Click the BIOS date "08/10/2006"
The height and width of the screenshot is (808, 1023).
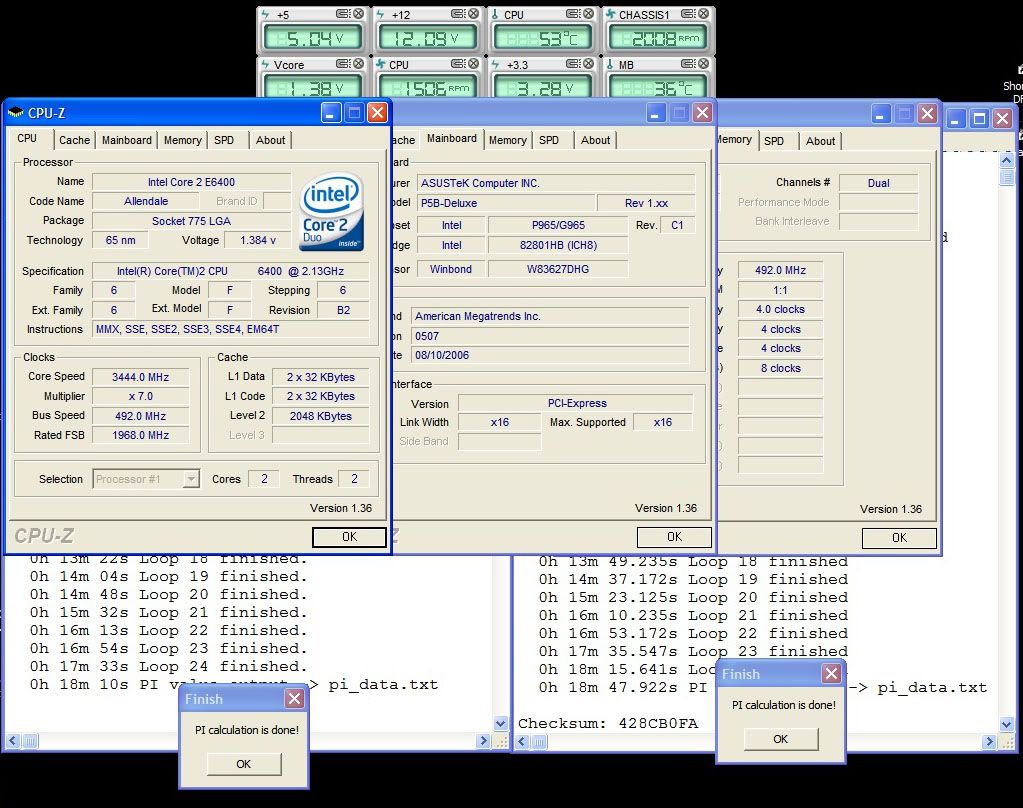[x=550, y=355]
